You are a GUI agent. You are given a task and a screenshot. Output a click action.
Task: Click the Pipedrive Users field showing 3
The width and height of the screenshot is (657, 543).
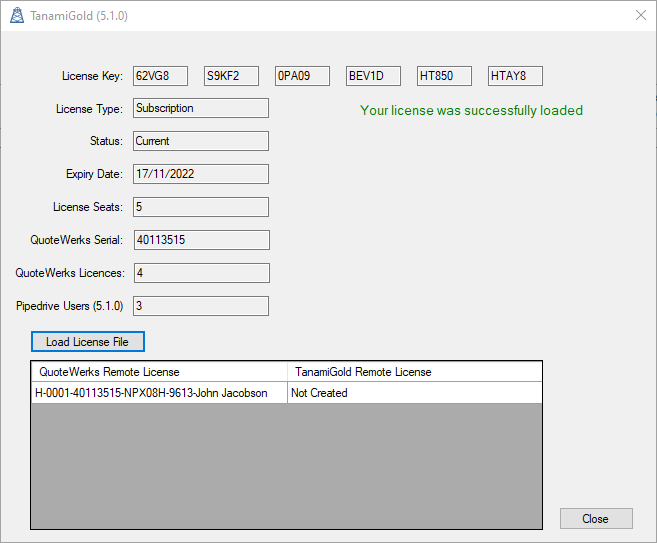[x=201, y=306]
